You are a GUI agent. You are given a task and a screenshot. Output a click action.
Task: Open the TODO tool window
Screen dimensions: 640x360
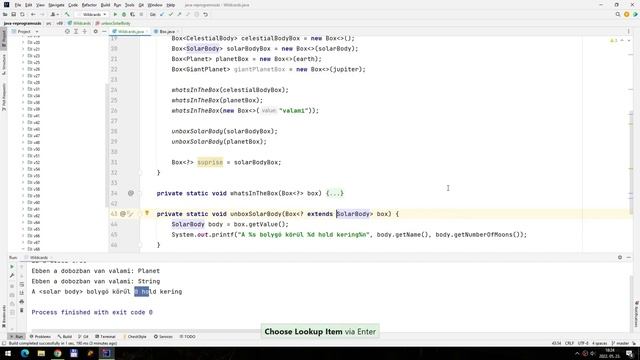pos(187,337)
